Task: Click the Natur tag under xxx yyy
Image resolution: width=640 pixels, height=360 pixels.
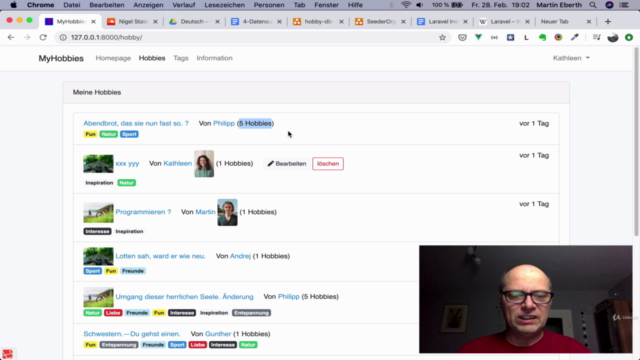Action: click(x=127, y=183)
